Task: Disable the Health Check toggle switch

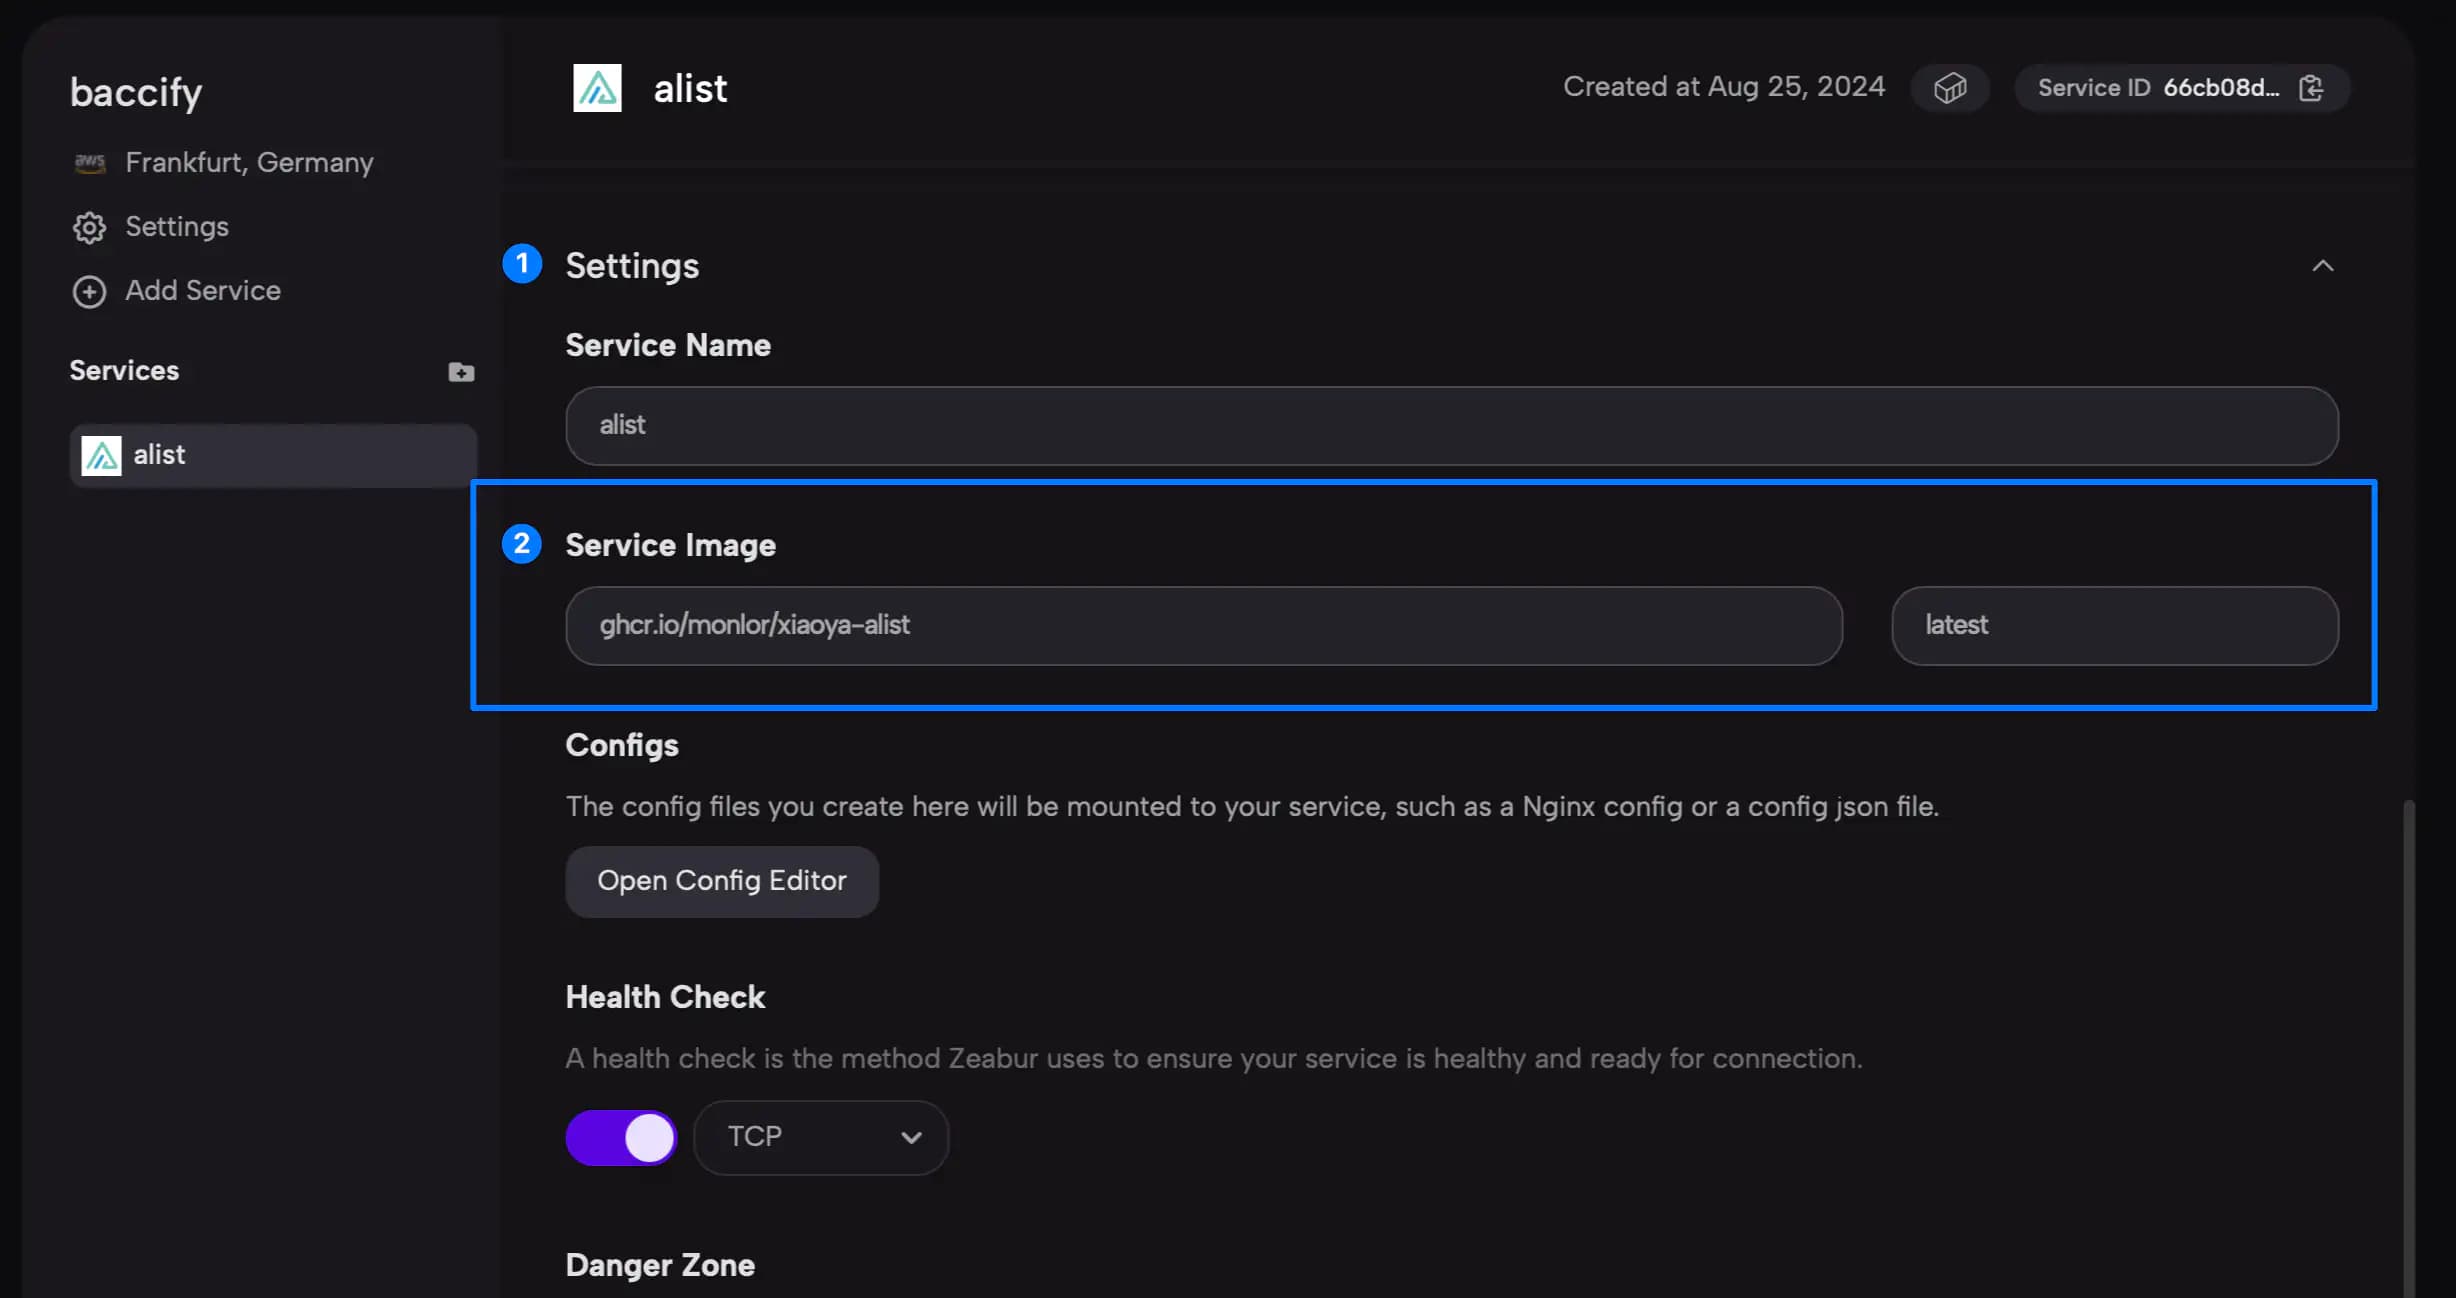Action: pyautogui.click(x=621, y=1138)
